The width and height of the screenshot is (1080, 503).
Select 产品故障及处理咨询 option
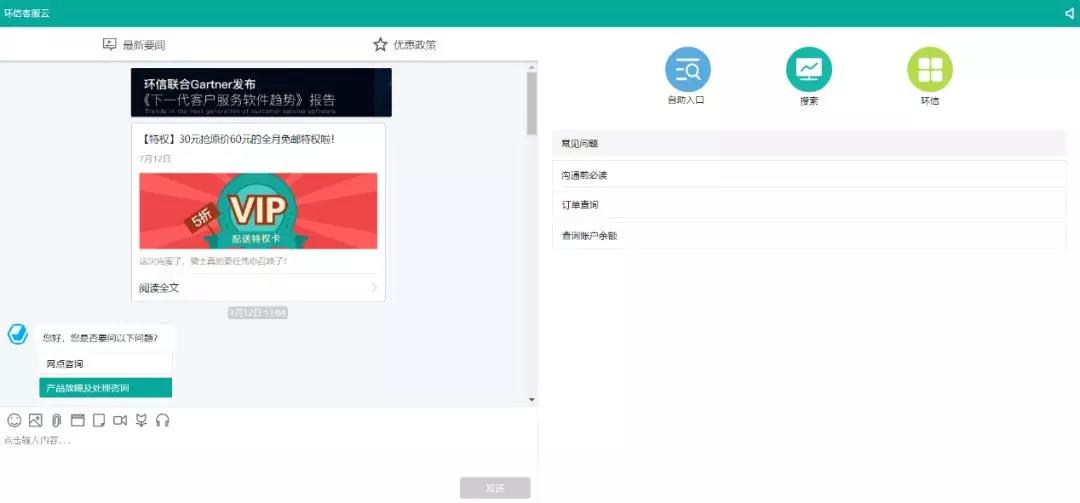coord(106,388)
